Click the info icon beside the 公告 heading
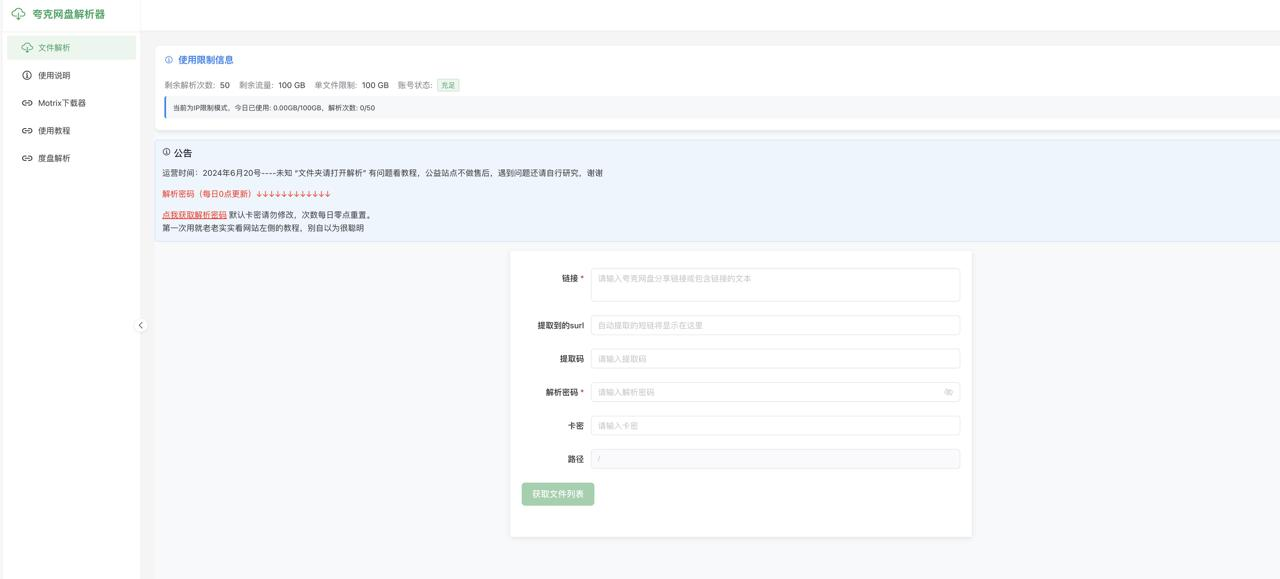Screen dimensions: 1280x579 166,151
